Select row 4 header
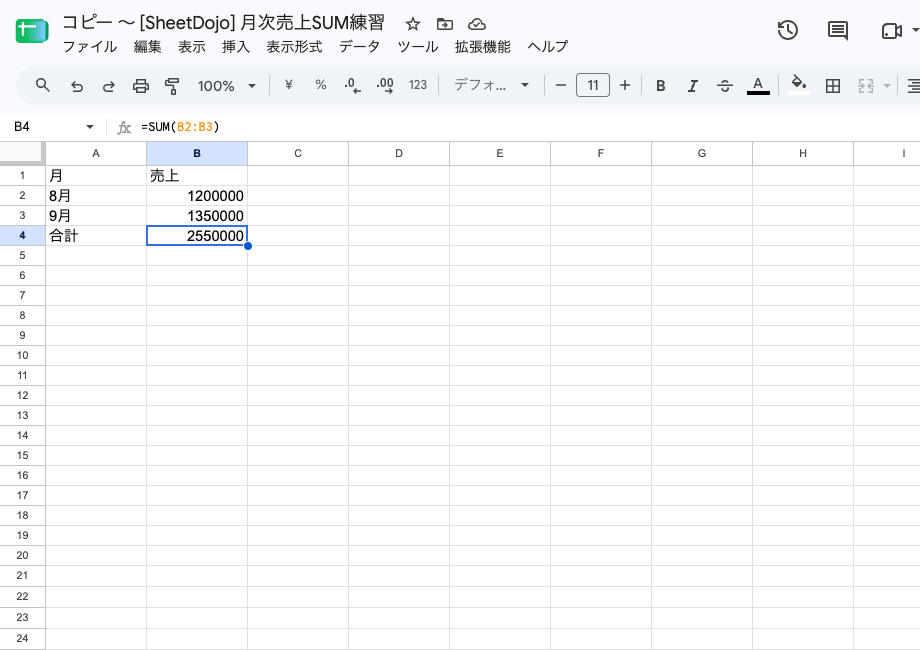This screenshot has height=650, width=920. (22, 235)
